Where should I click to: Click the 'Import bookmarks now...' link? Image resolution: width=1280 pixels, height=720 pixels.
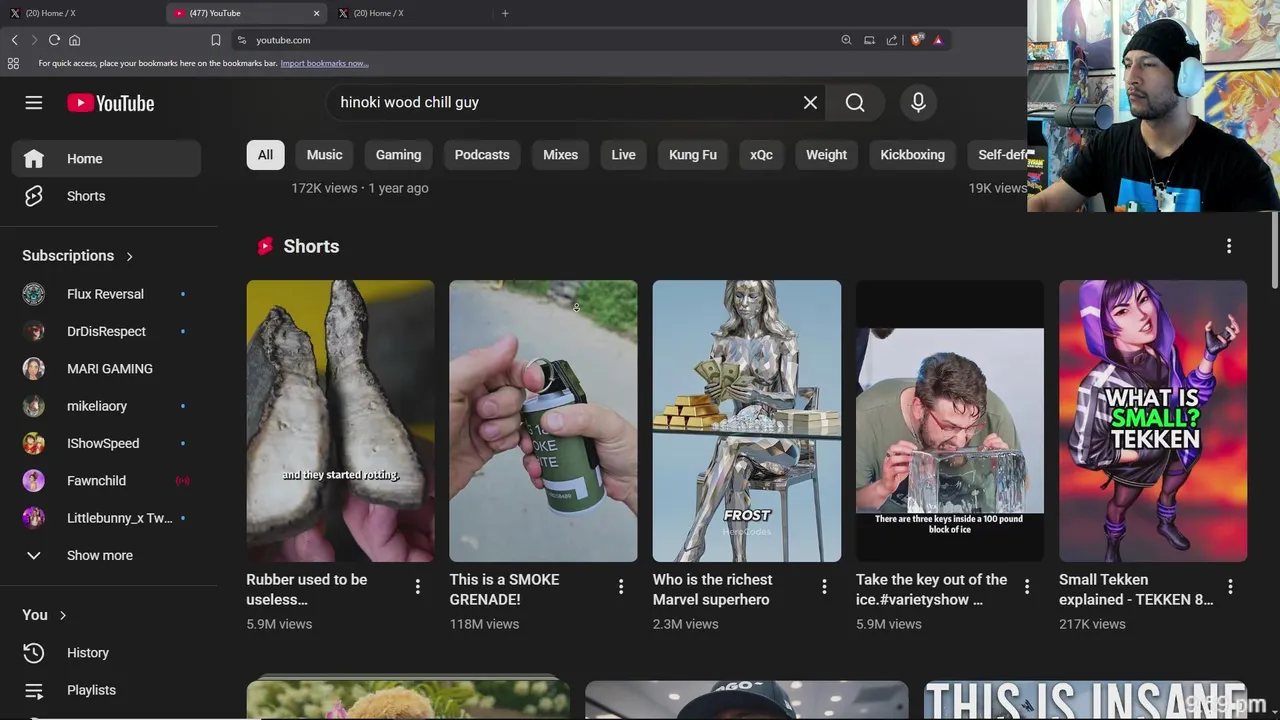pyautogui.click(x=324, y=63)
